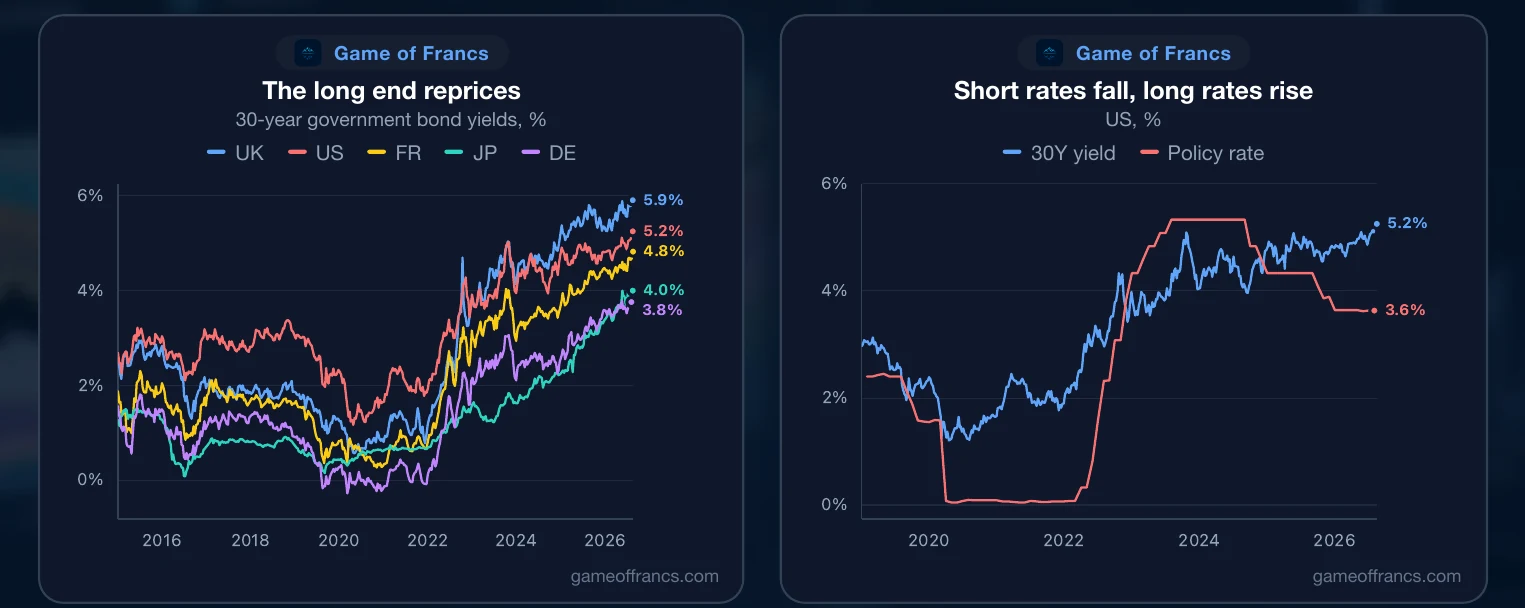Click the title 'The long end reprices'

tap(391, 90)
